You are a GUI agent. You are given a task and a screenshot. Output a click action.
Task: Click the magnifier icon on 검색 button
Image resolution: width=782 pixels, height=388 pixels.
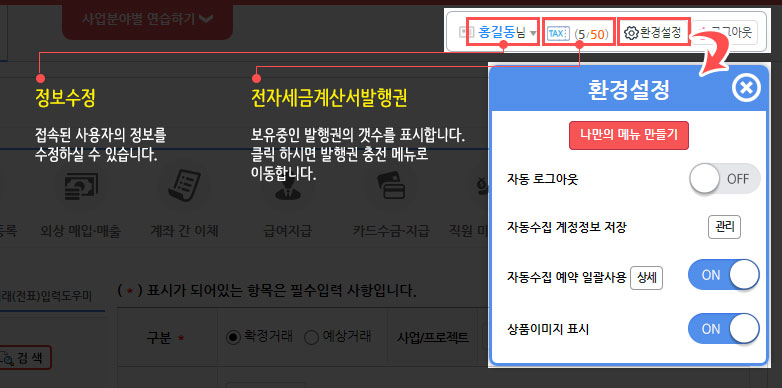tap(8, 358)
